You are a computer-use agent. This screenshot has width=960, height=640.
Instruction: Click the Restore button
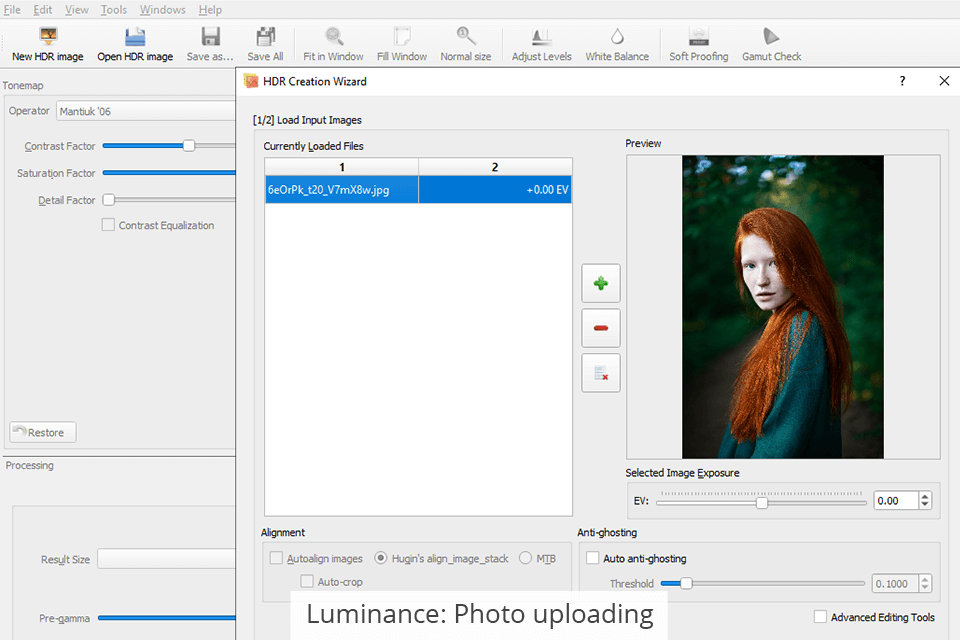point(43,432)
